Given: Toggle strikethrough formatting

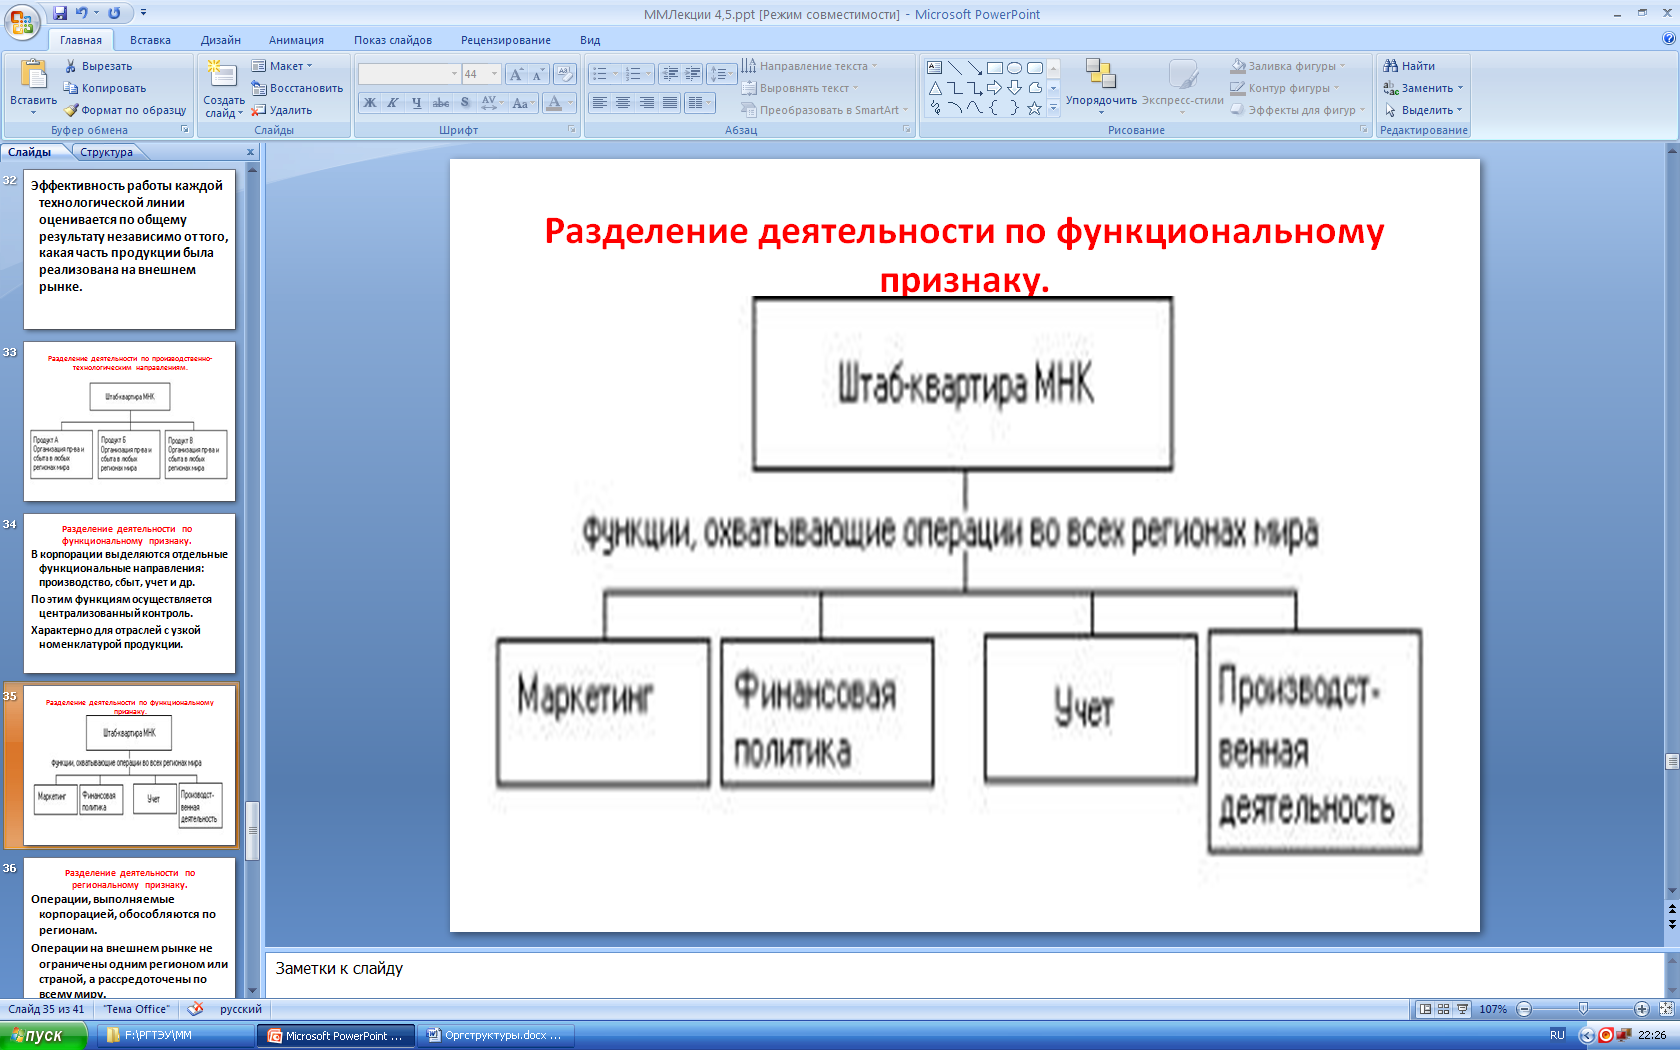Looking at the screenshot, I should [440, 103].
